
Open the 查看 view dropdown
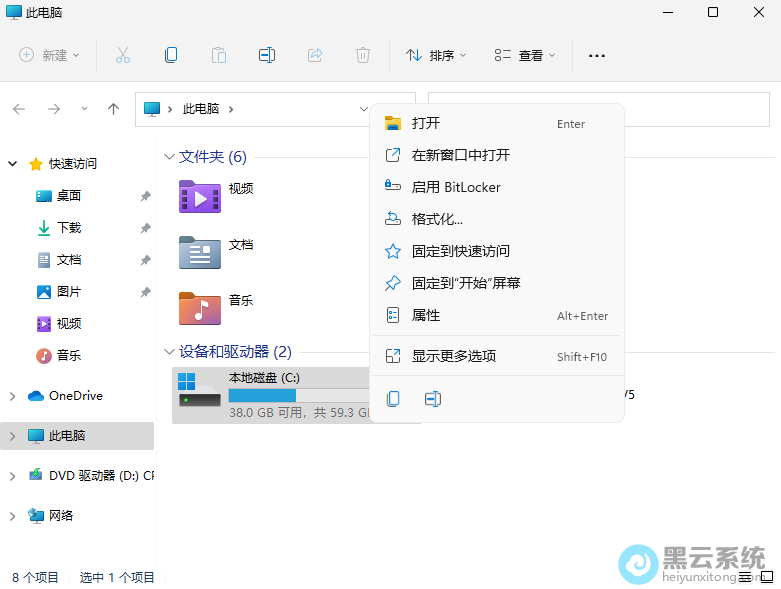[525, 55]
